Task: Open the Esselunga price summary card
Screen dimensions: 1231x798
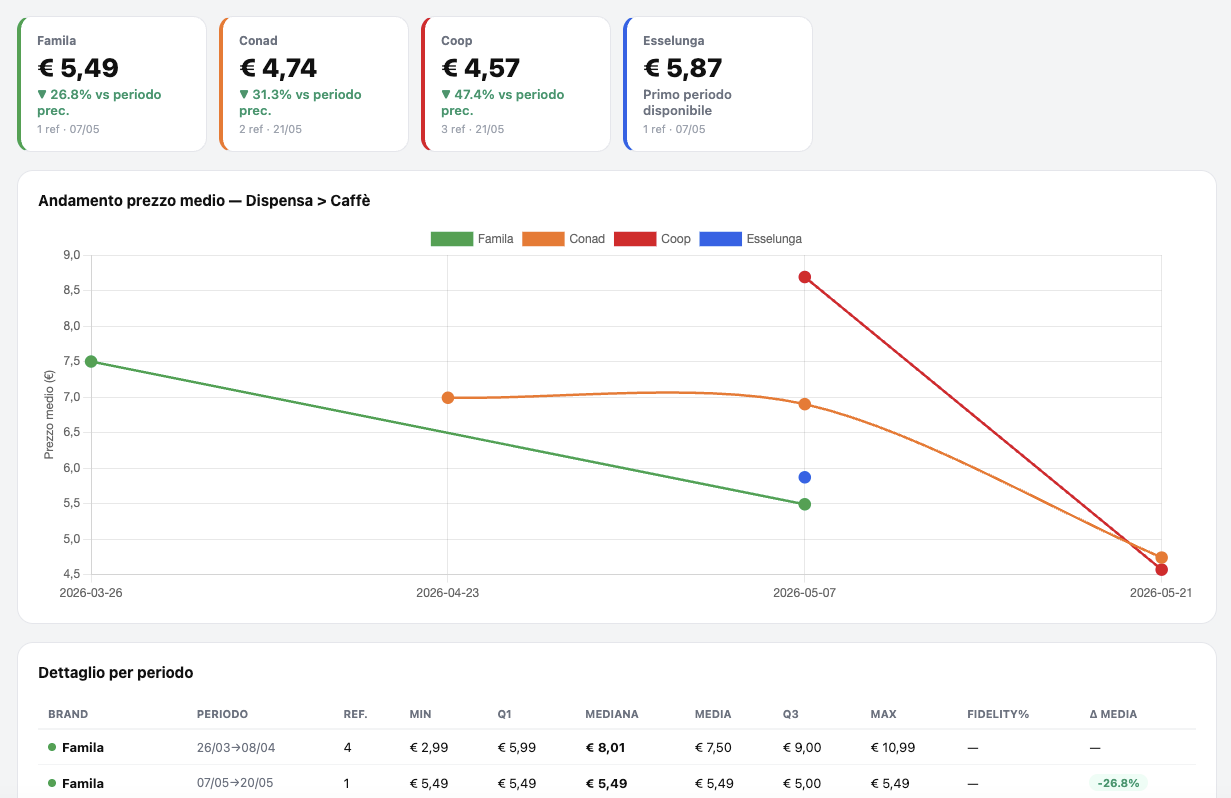Action: [718, 84]
